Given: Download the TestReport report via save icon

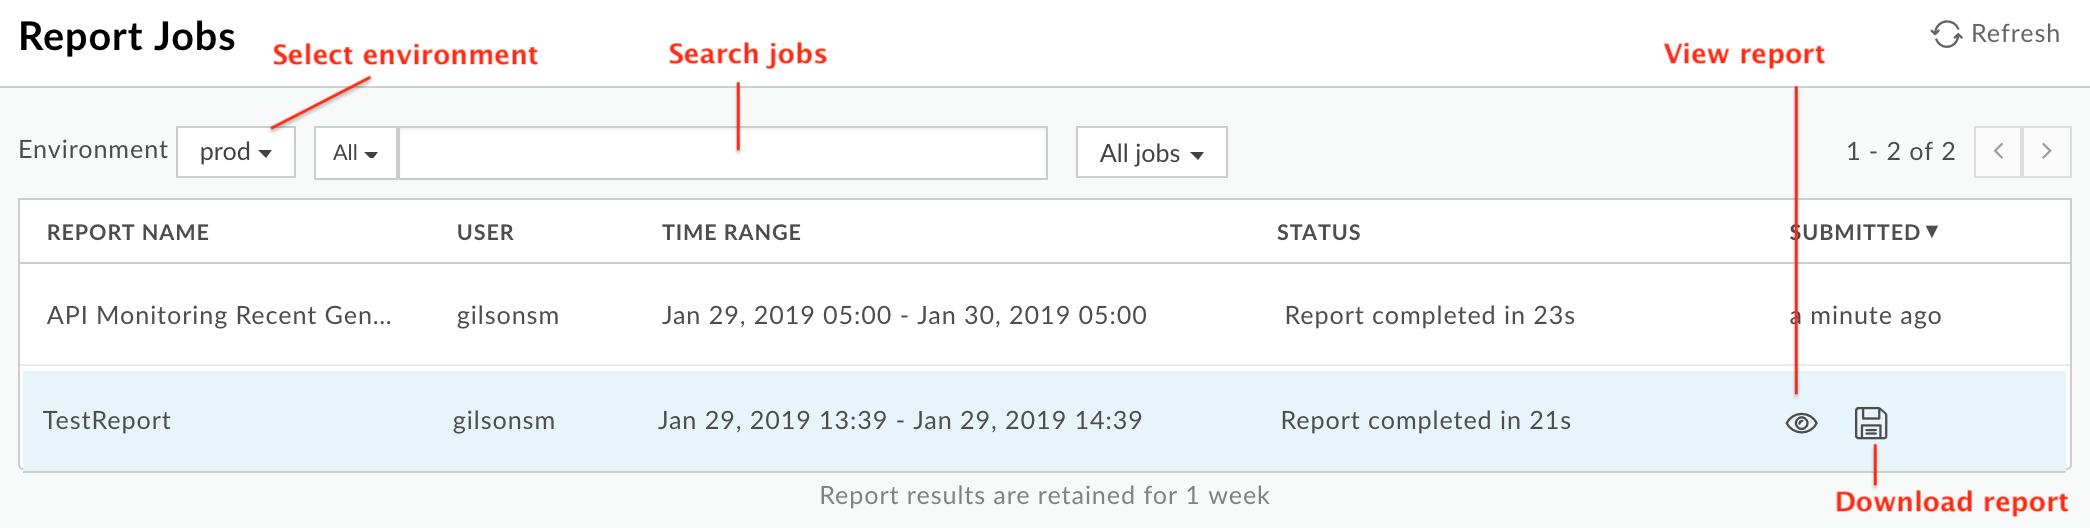Looking at the screenshot, I should tap(1870, 423).
